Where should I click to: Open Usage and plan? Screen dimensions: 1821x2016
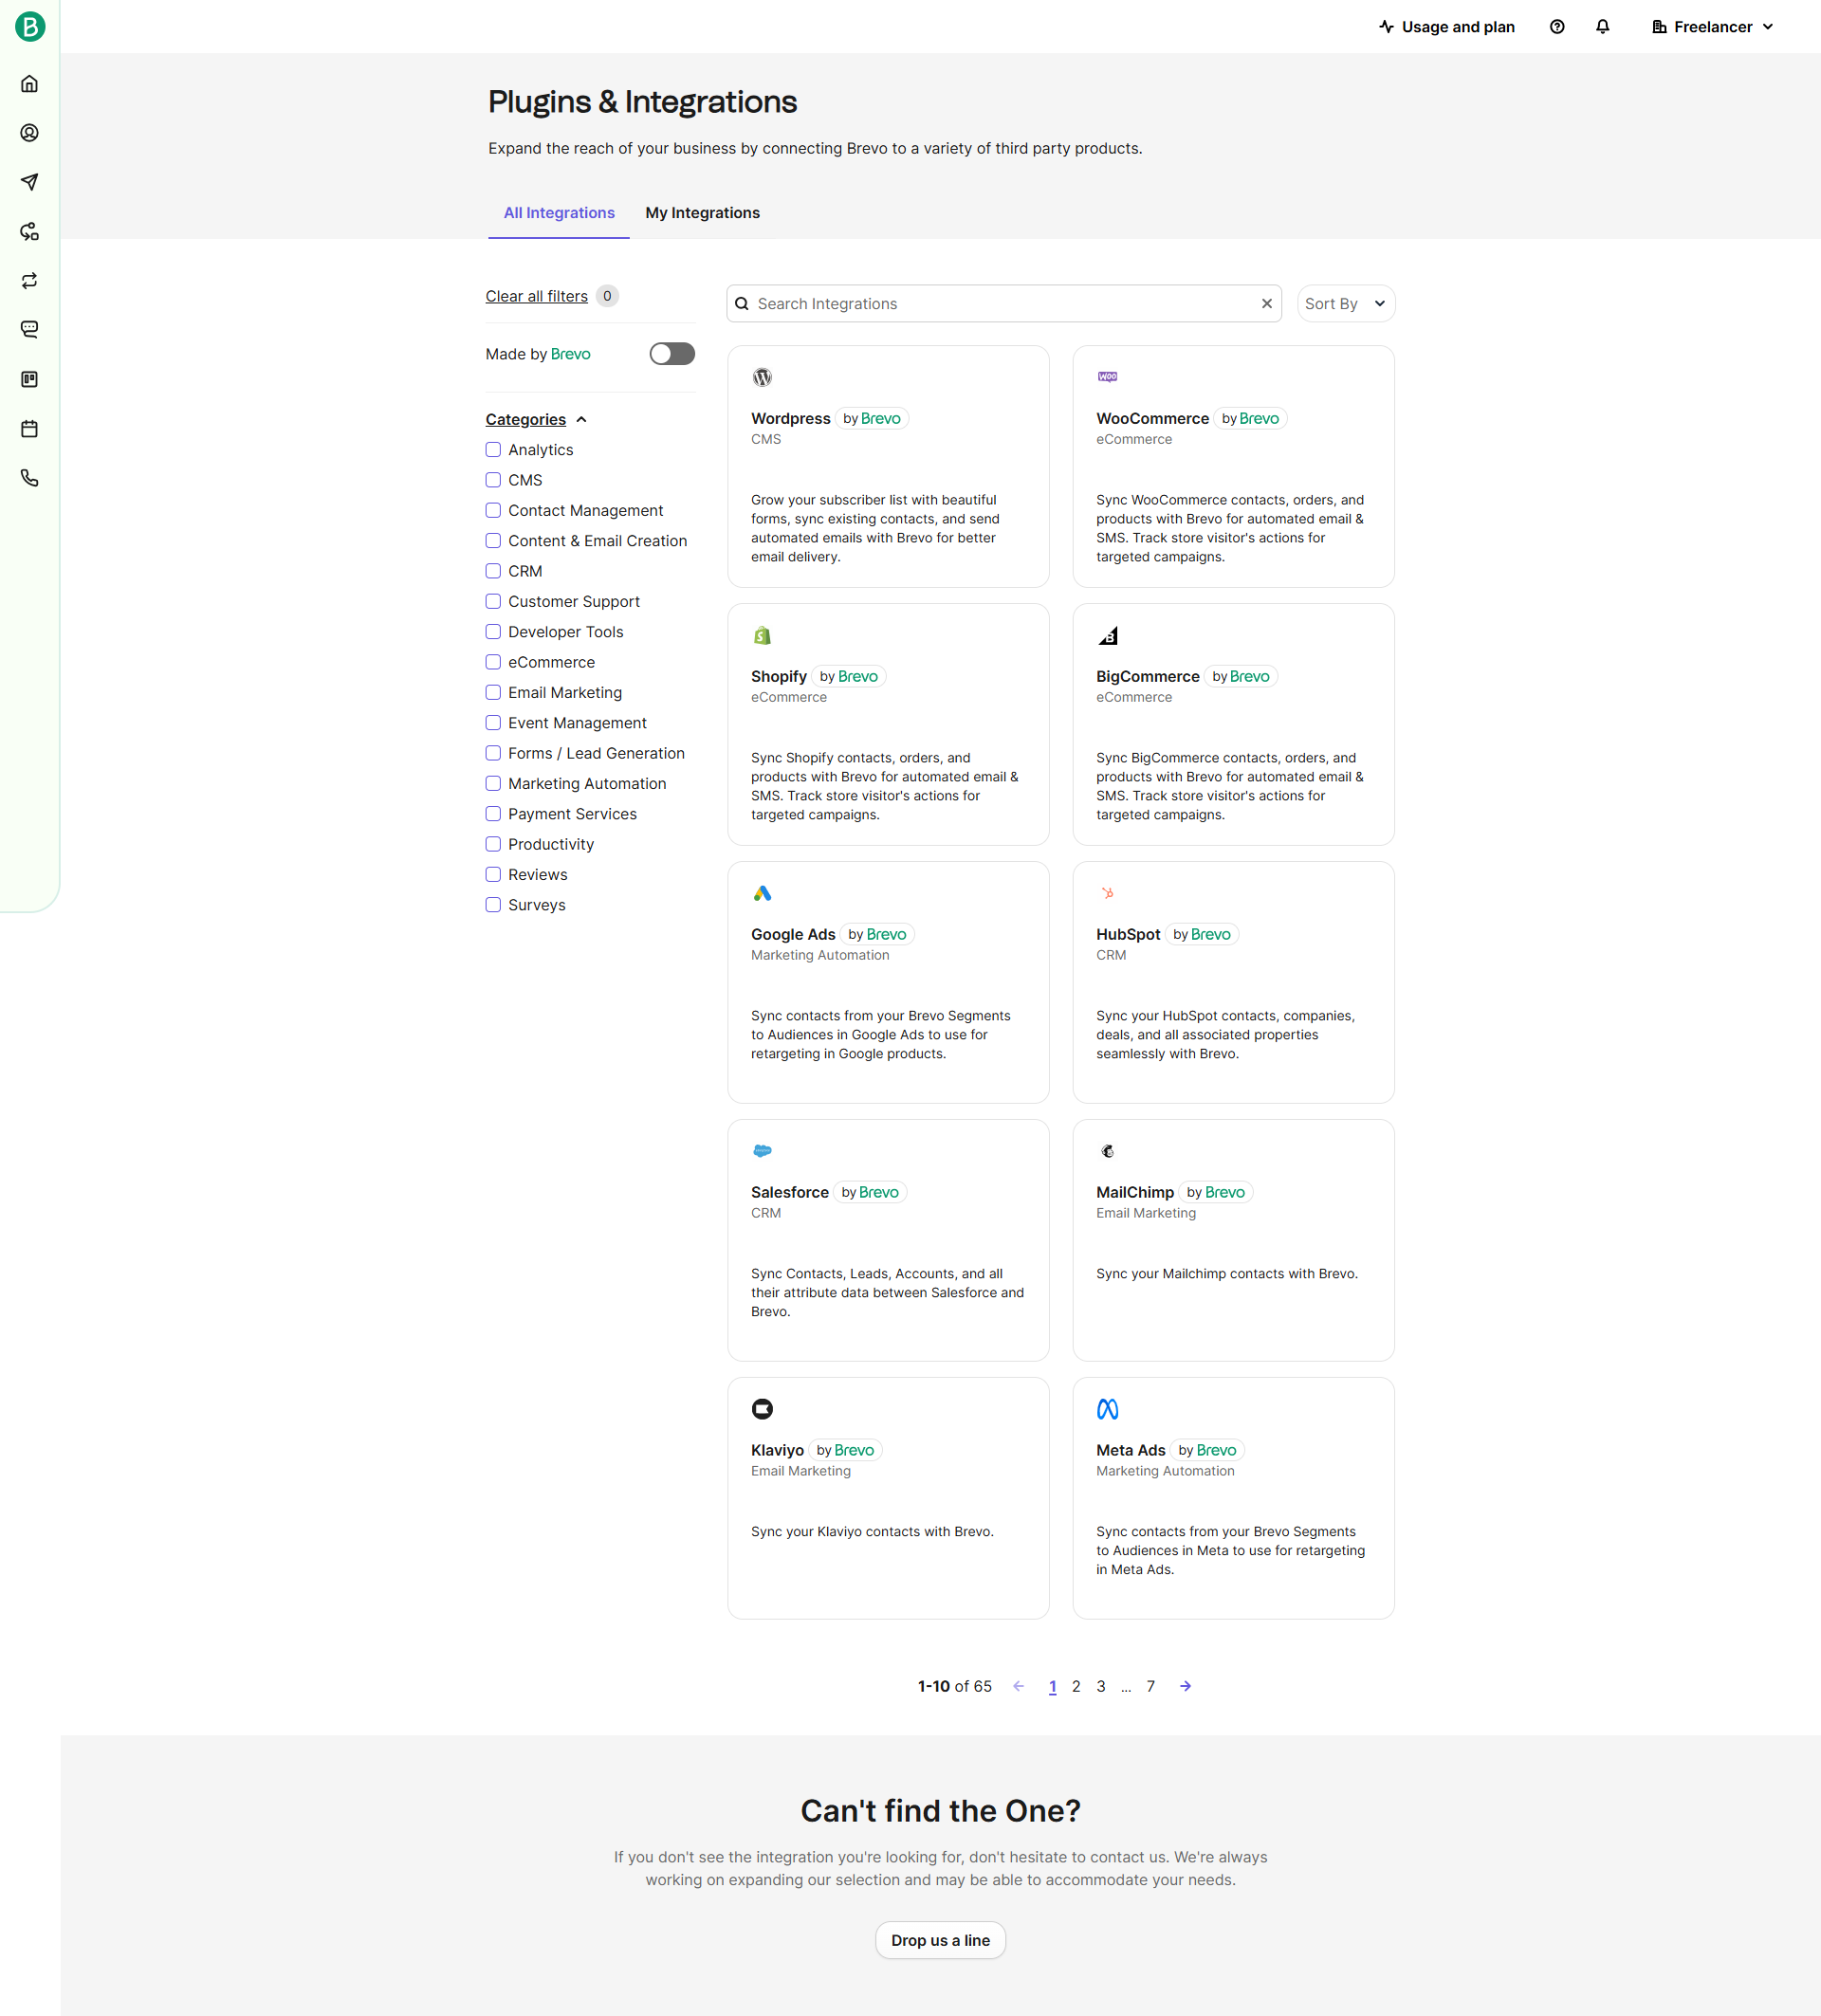[1447, 27]
